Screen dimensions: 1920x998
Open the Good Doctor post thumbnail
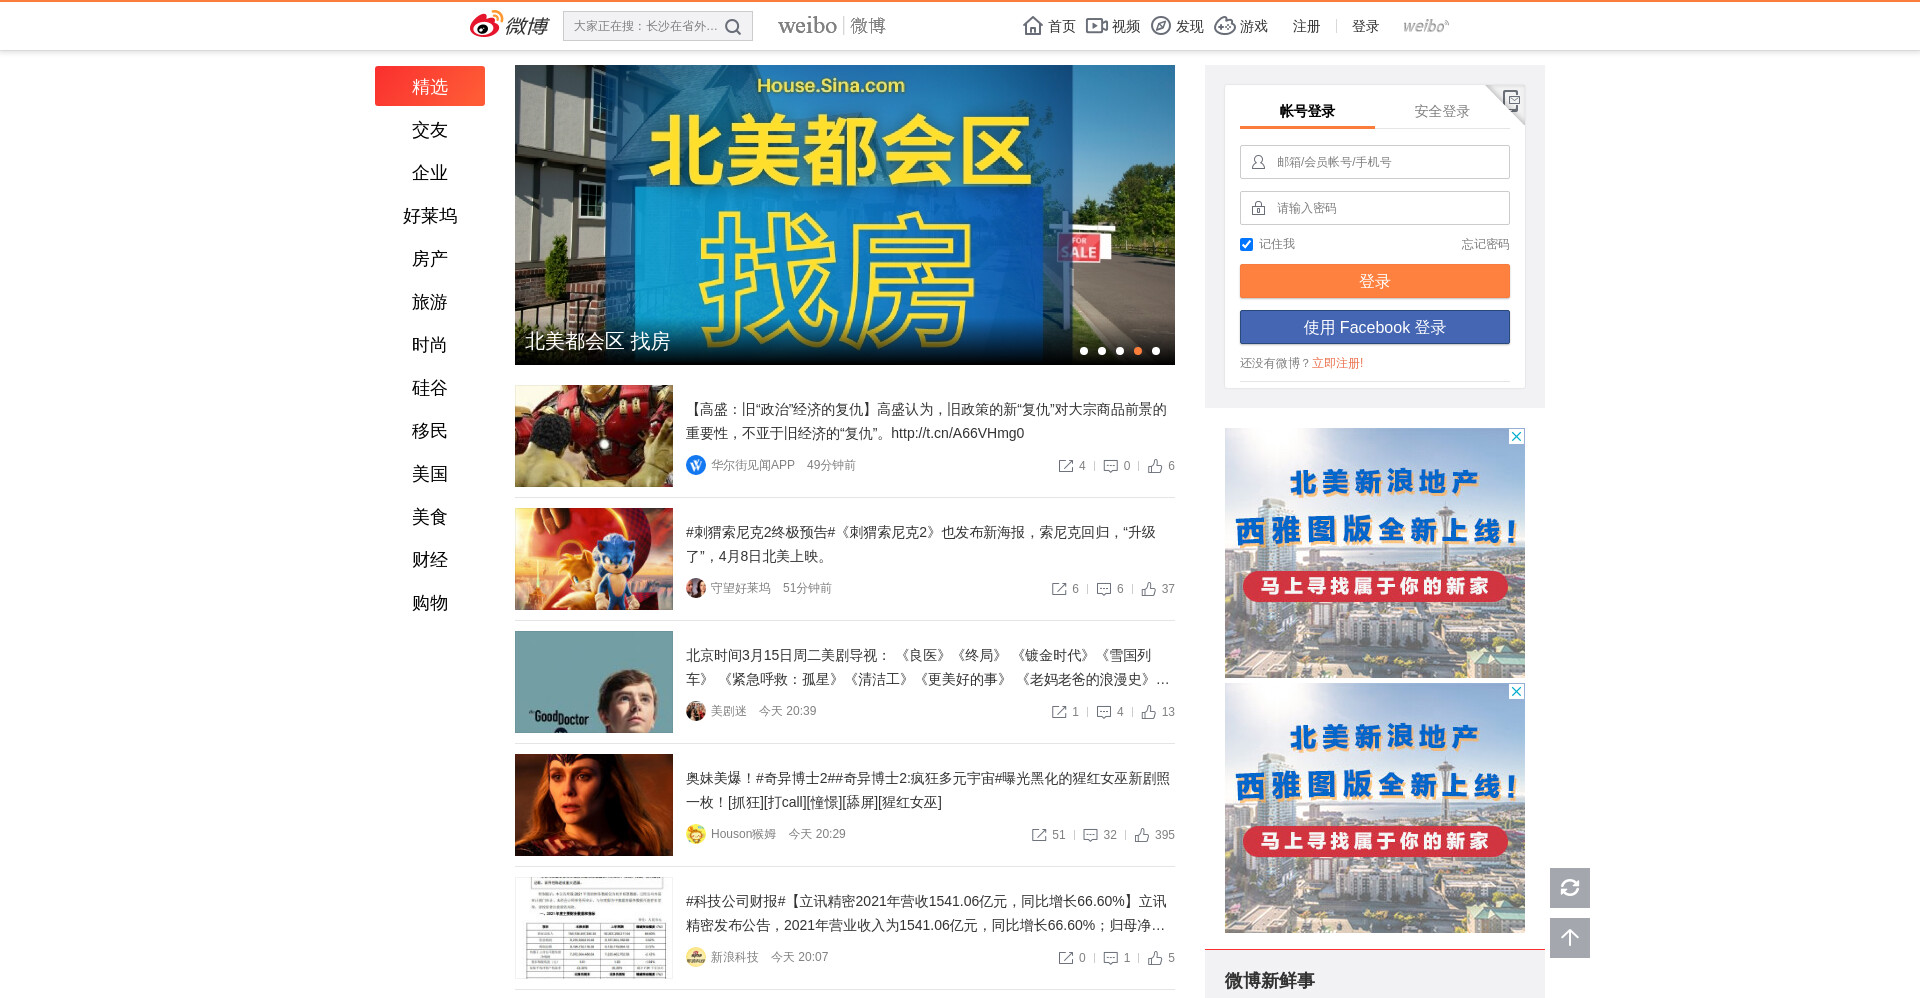click(594, 682)
